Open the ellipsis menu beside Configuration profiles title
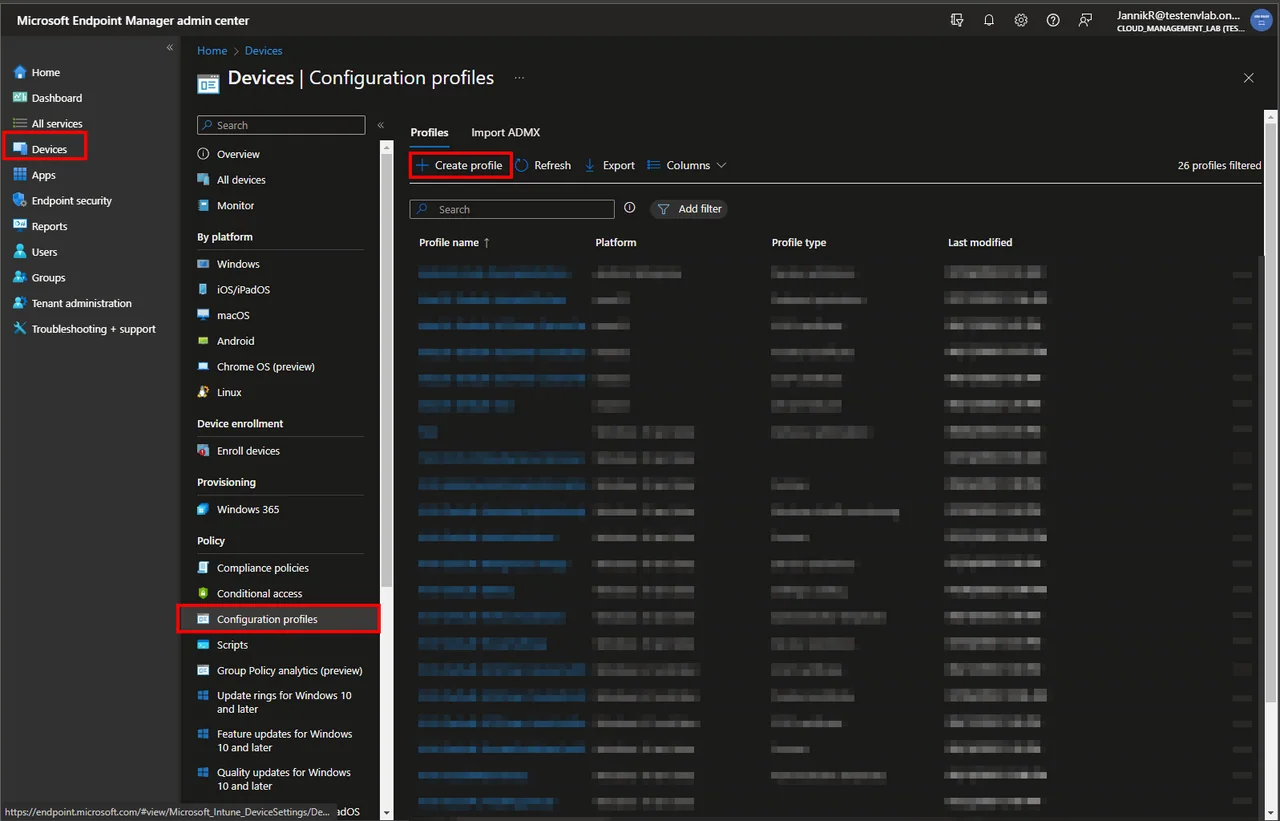 pyautogui.click(x=519, y=77)
